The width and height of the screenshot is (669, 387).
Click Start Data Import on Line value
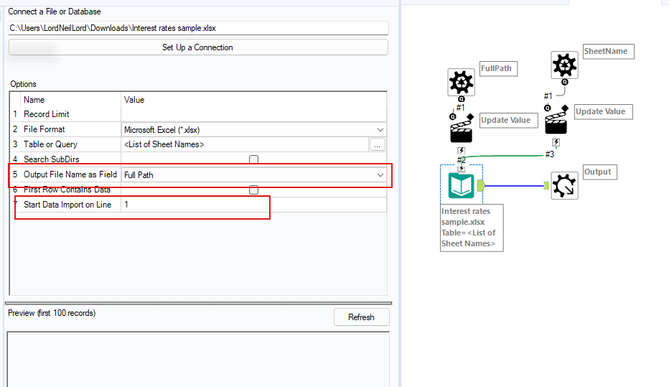(x=254, y=205)
